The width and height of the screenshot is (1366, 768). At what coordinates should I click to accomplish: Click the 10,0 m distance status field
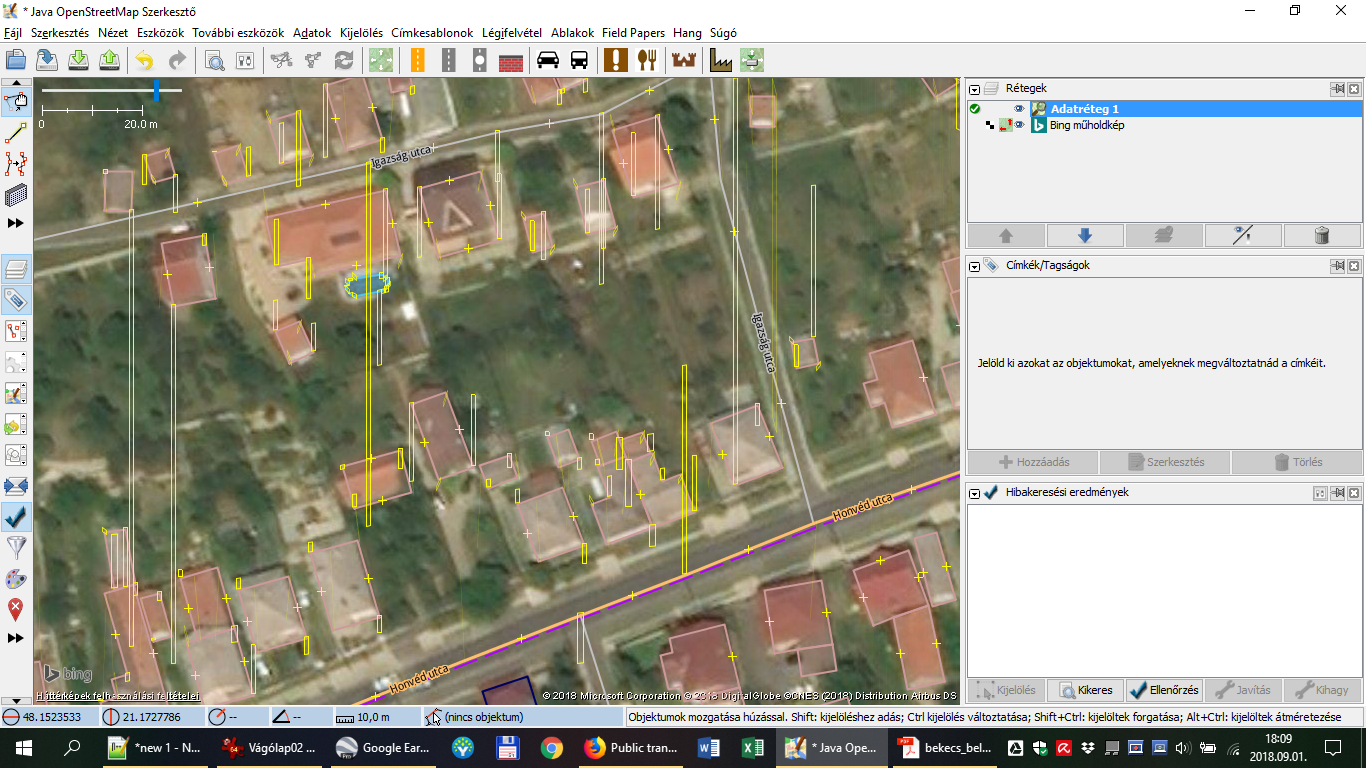point(375,717)
